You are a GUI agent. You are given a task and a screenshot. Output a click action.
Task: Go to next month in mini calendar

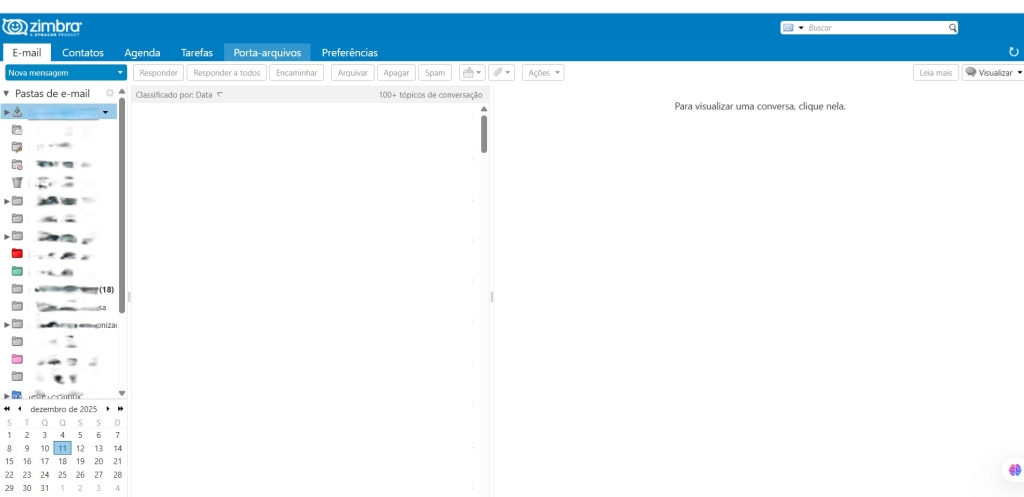[108, 409]
